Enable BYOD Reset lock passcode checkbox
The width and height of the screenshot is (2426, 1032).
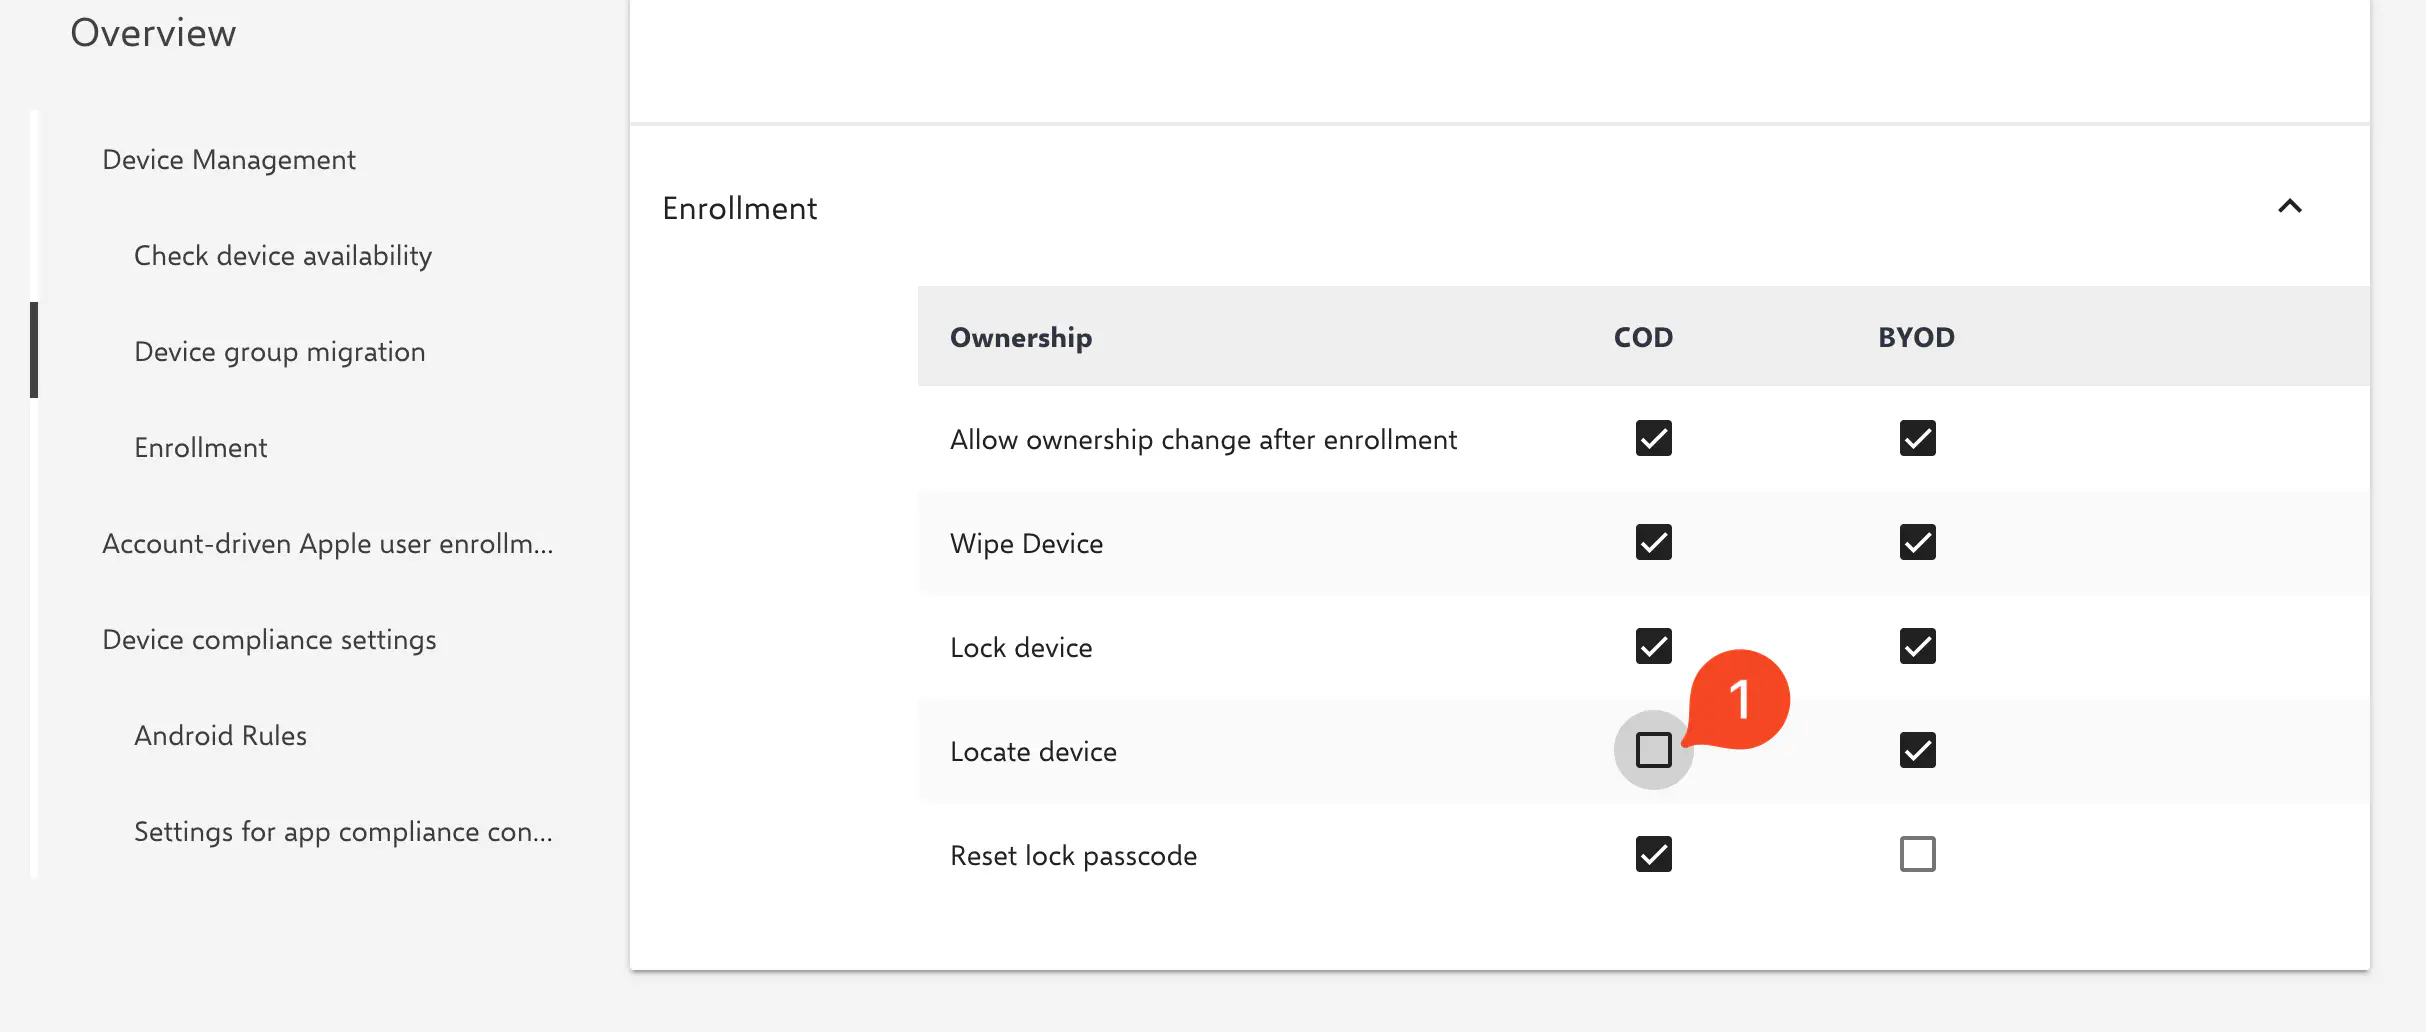[1917, 854]
